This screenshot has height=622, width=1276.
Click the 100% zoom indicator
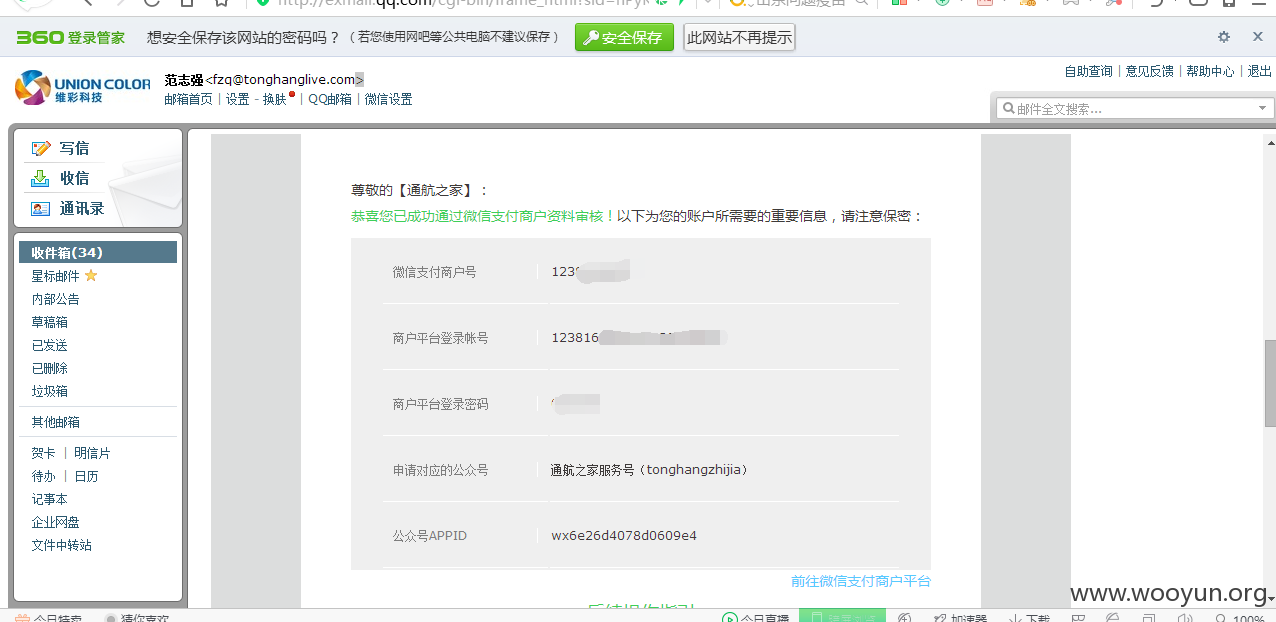1238,618
